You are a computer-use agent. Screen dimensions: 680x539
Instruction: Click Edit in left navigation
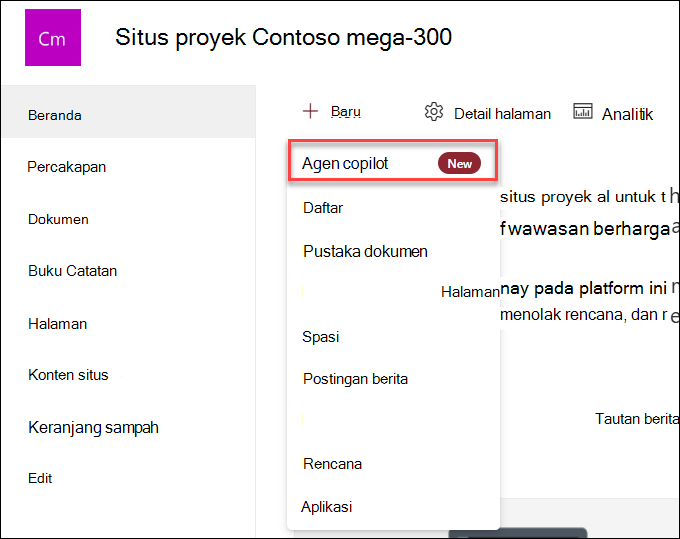click(40, 478)
